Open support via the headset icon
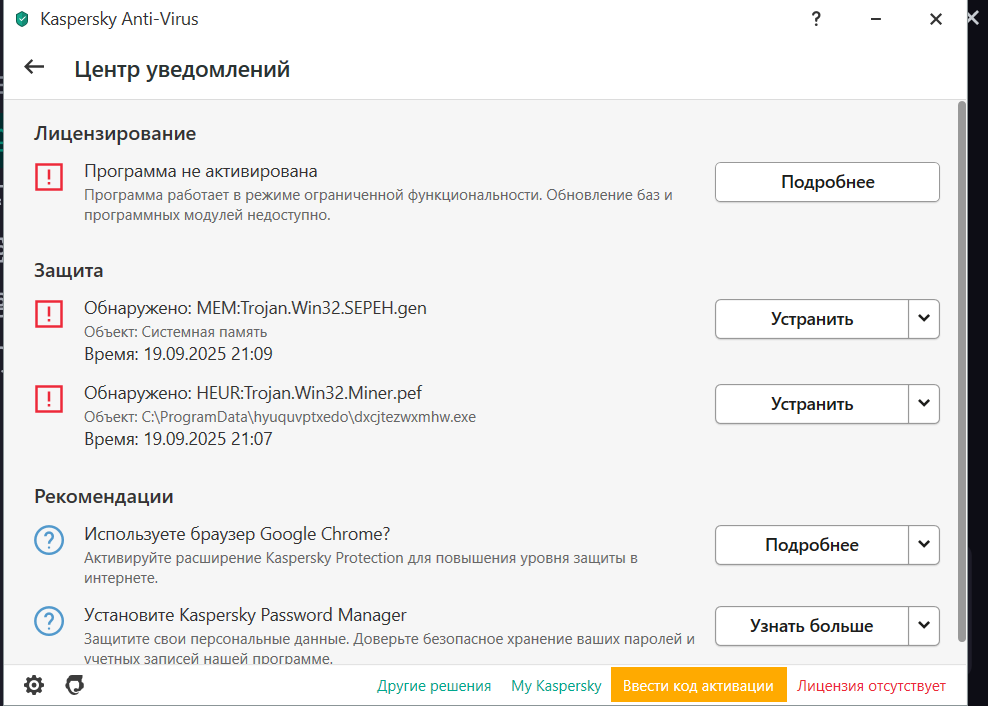This screenshot has width=988, height=706. (74, 685)
